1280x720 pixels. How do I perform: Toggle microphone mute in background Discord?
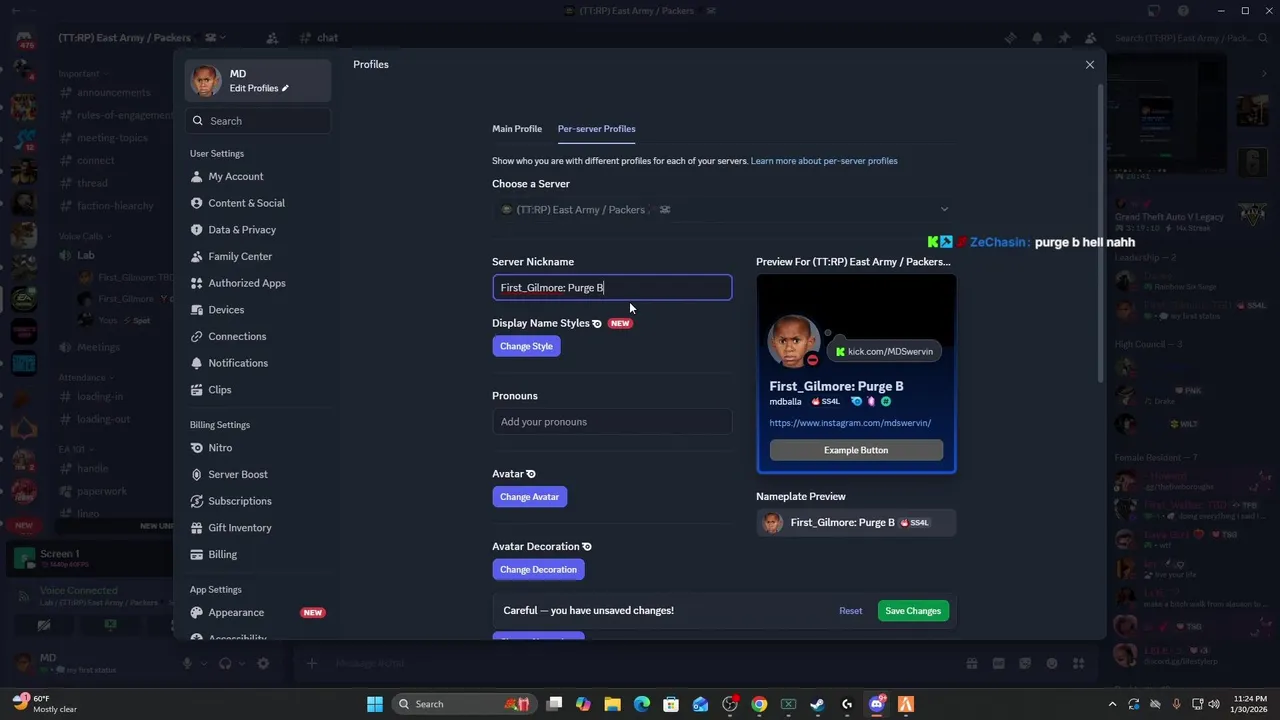(x=186, y=663)
